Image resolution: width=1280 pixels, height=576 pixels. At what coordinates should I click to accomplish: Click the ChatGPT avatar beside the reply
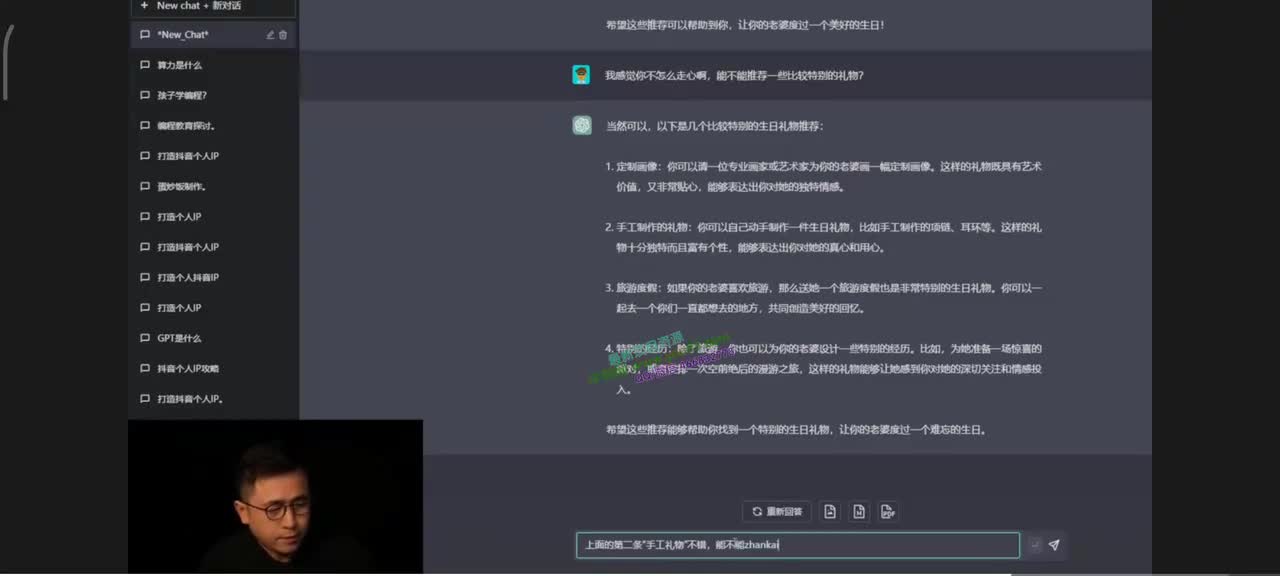(581, 125)
